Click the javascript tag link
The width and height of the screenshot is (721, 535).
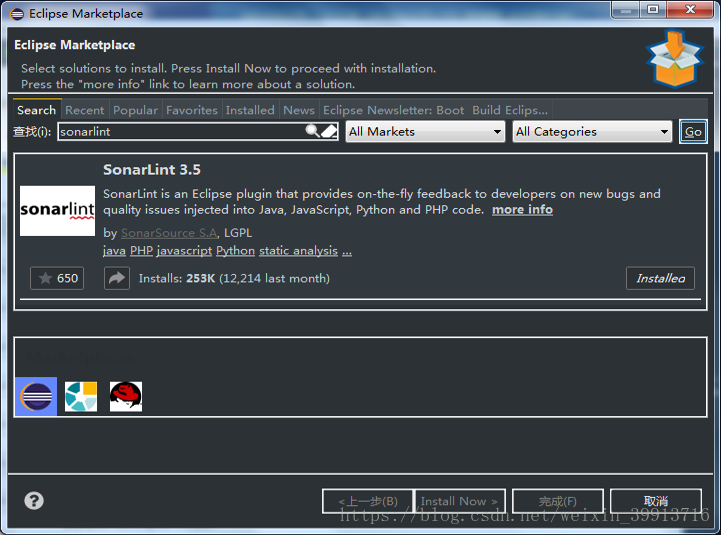click(184, 251)
